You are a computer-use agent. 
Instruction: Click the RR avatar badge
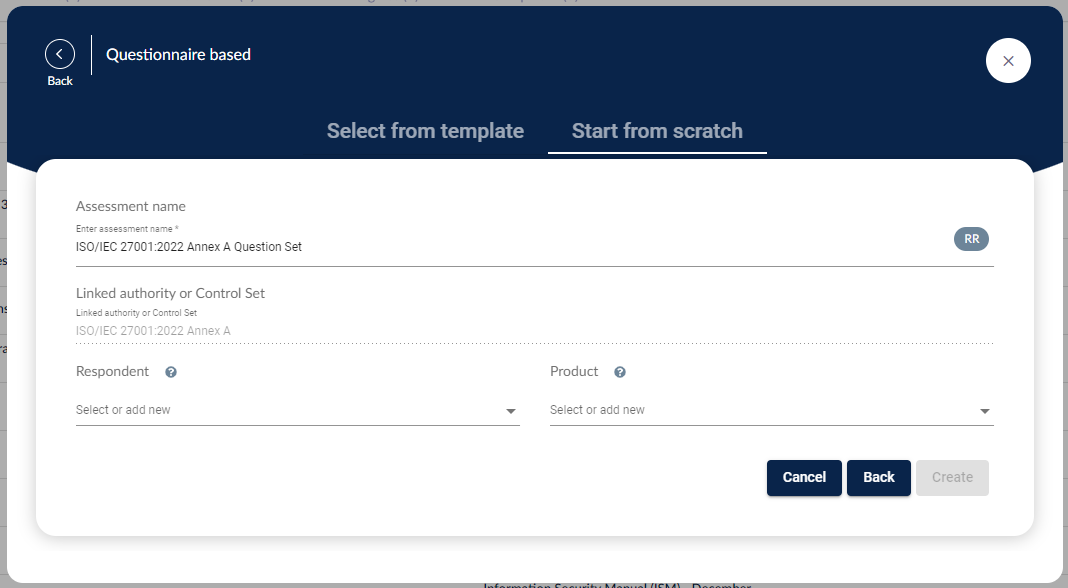pyautogui.click(x=971, y=239)
